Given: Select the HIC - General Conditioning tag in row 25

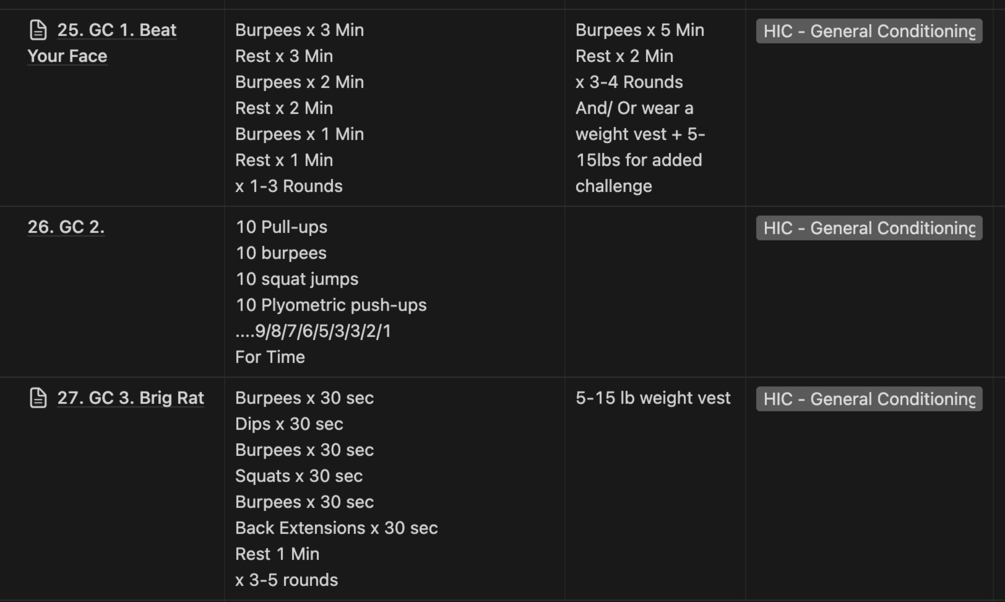Looking at the screenshot, I should click(869, 31).
